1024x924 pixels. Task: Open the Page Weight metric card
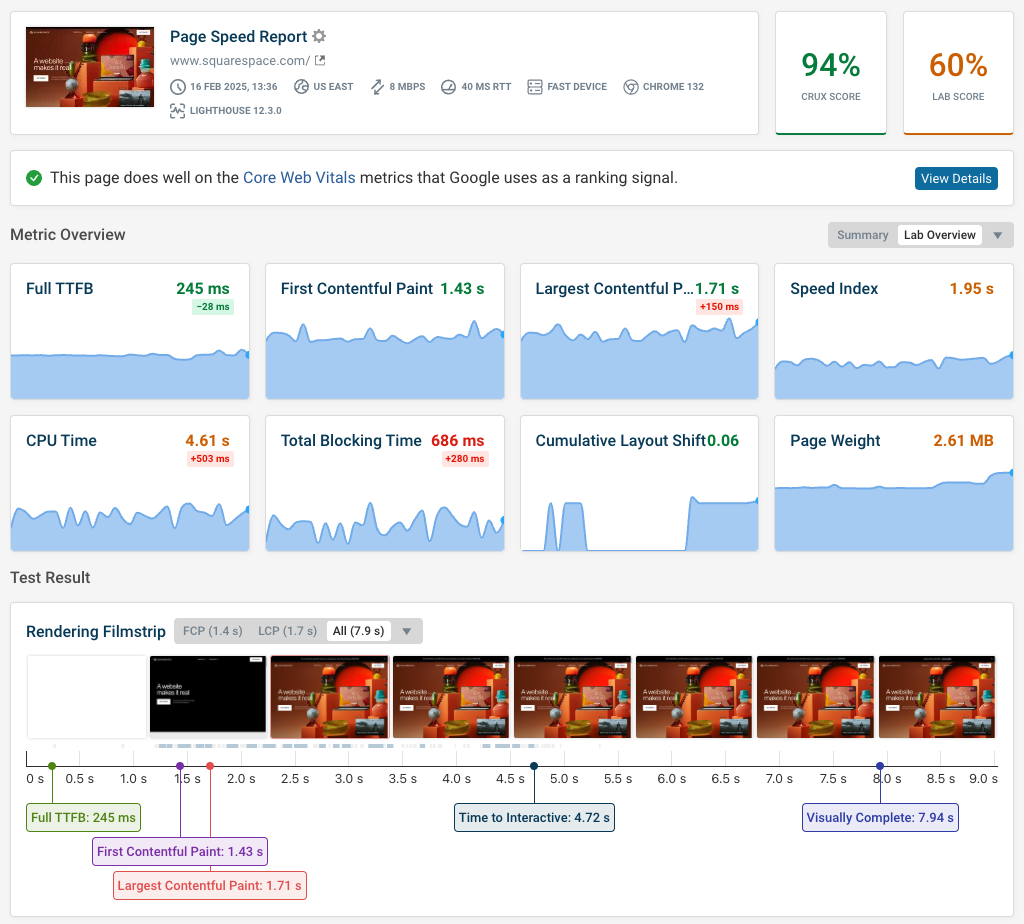[894, 483]
